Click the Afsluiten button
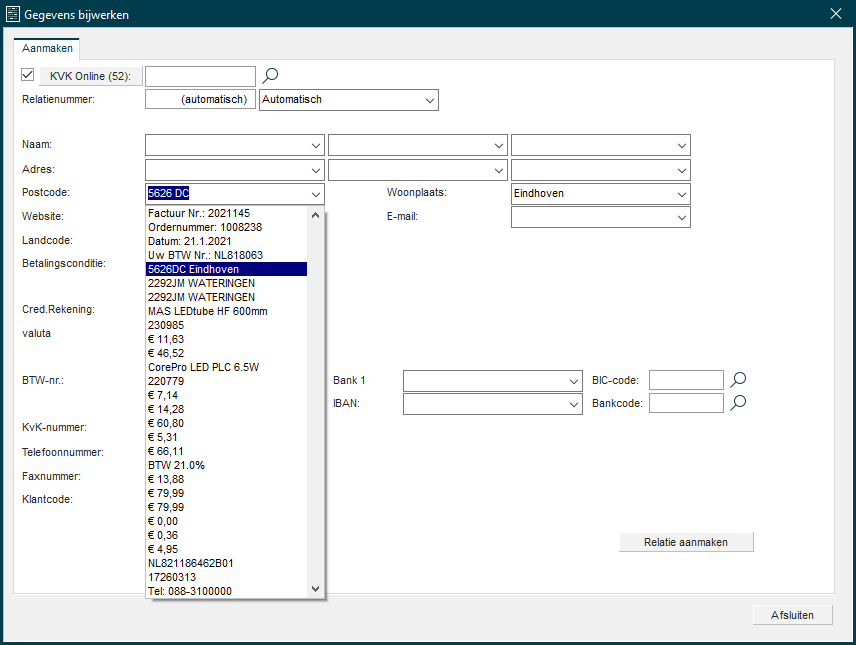This screenshot has height=645, width=856. click(792, 615)
